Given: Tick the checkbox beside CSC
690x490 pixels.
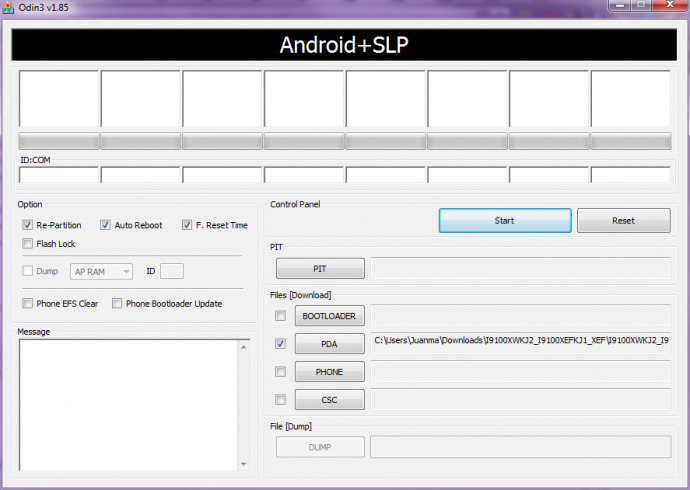Looking at the screenshot, I should click(280, 400).
